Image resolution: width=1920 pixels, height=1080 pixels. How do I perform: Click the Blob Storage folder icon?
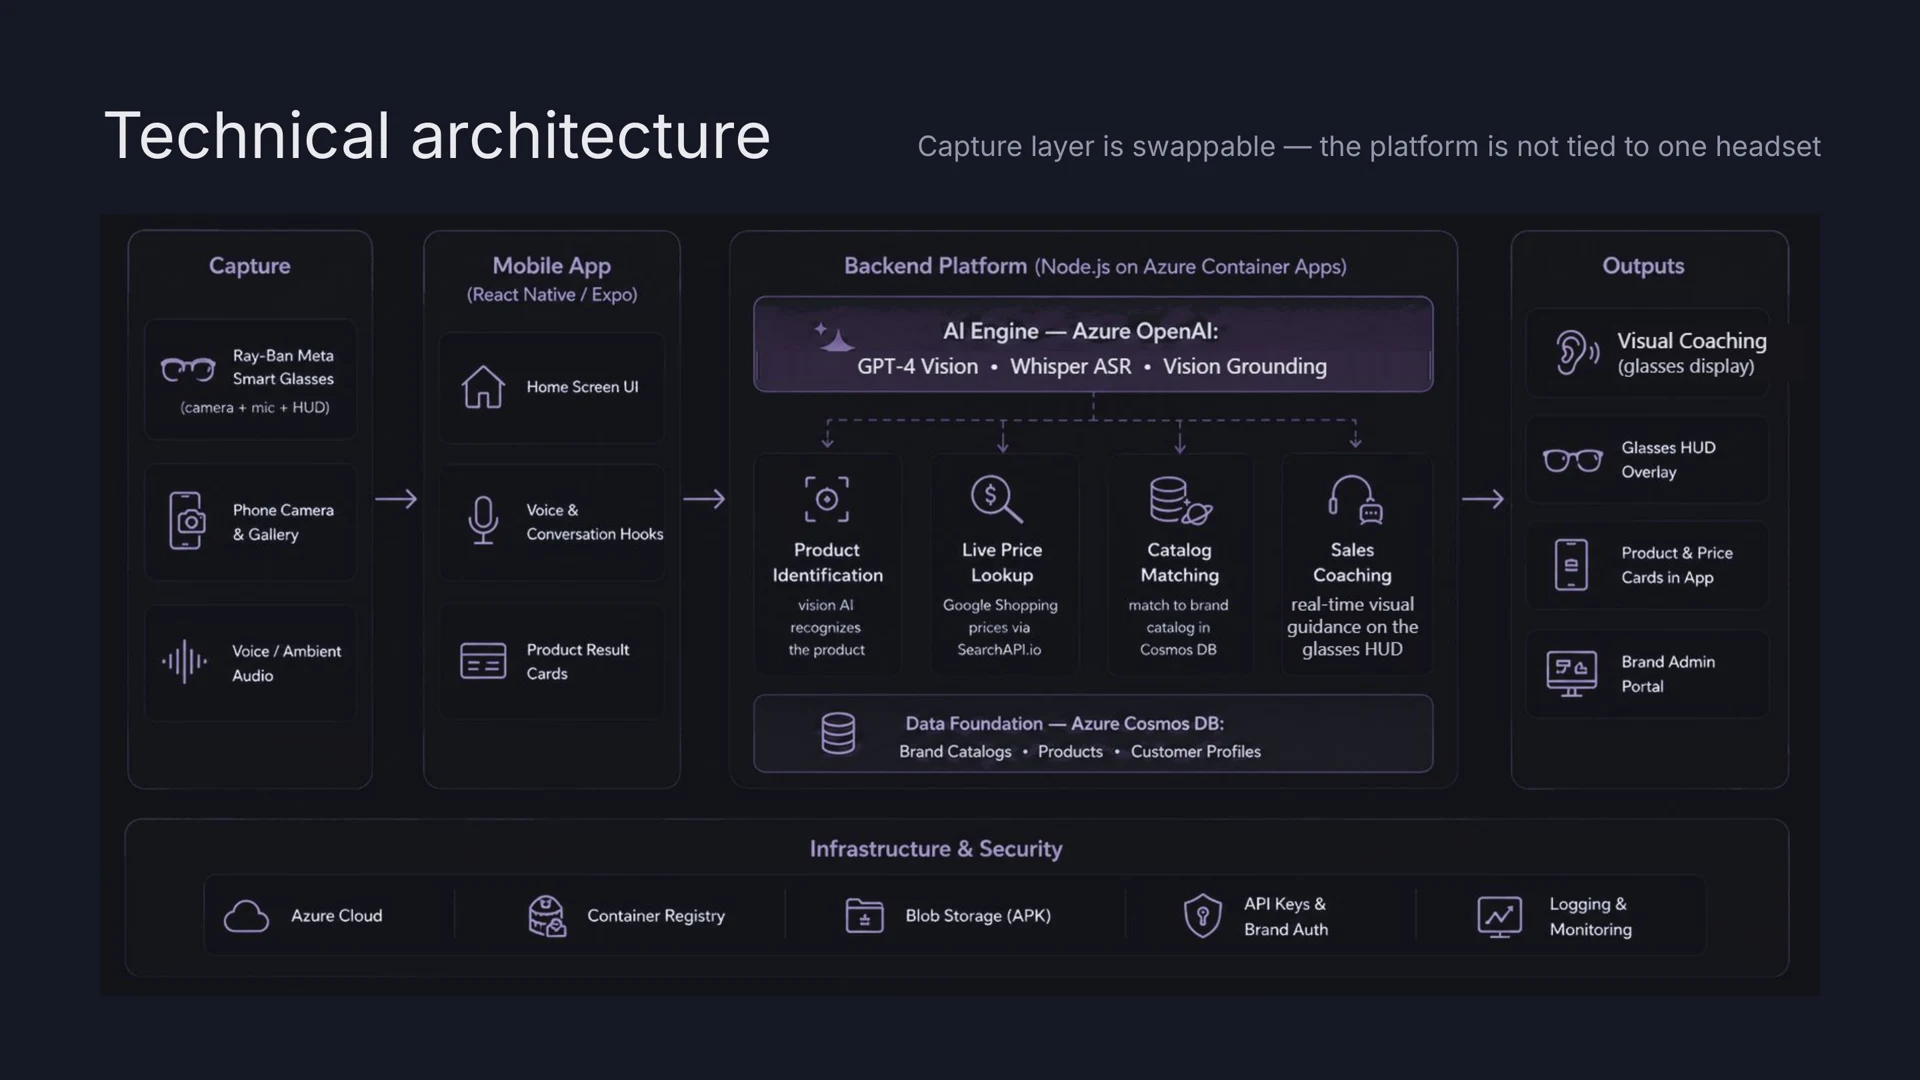point(864,916)
